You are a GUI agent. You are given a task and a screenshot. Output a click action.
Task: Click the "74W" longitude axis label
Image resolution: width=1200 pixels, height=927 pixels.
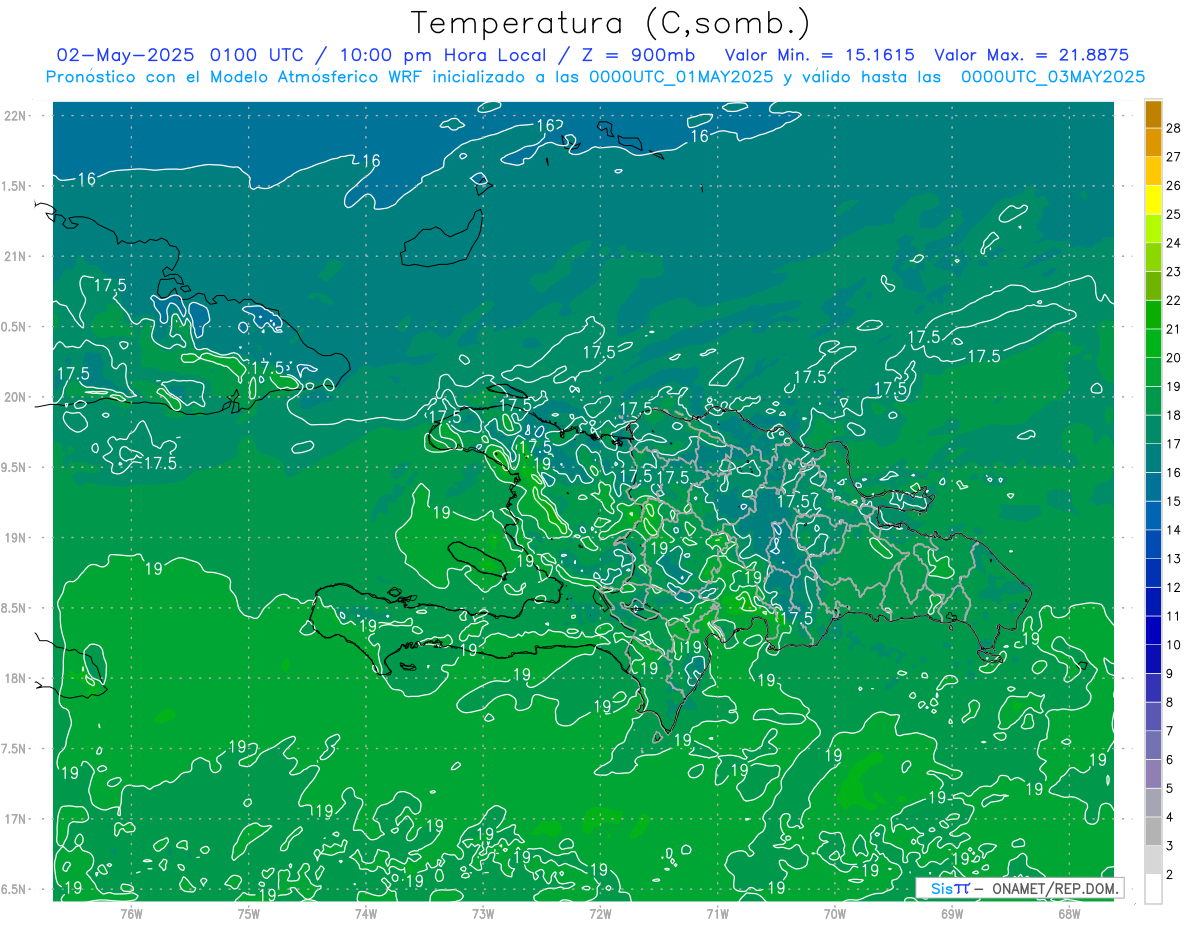pyautogui.click(x=366, y=913)
